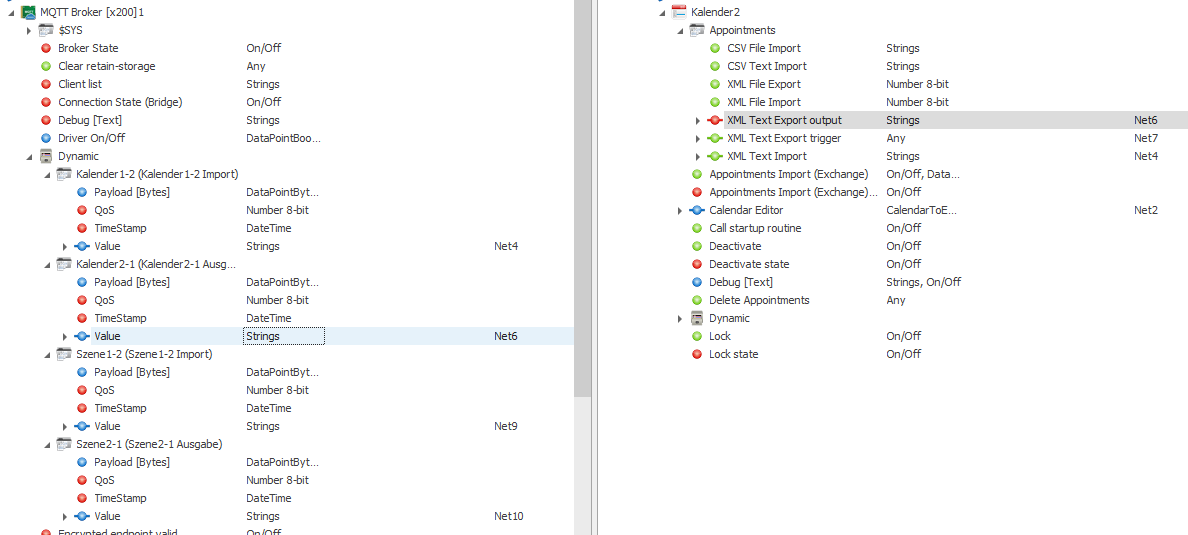Click the red XML Text Export output icon
The width and height of the screenshot is (1188, 535).
click(x=714, y=120)
